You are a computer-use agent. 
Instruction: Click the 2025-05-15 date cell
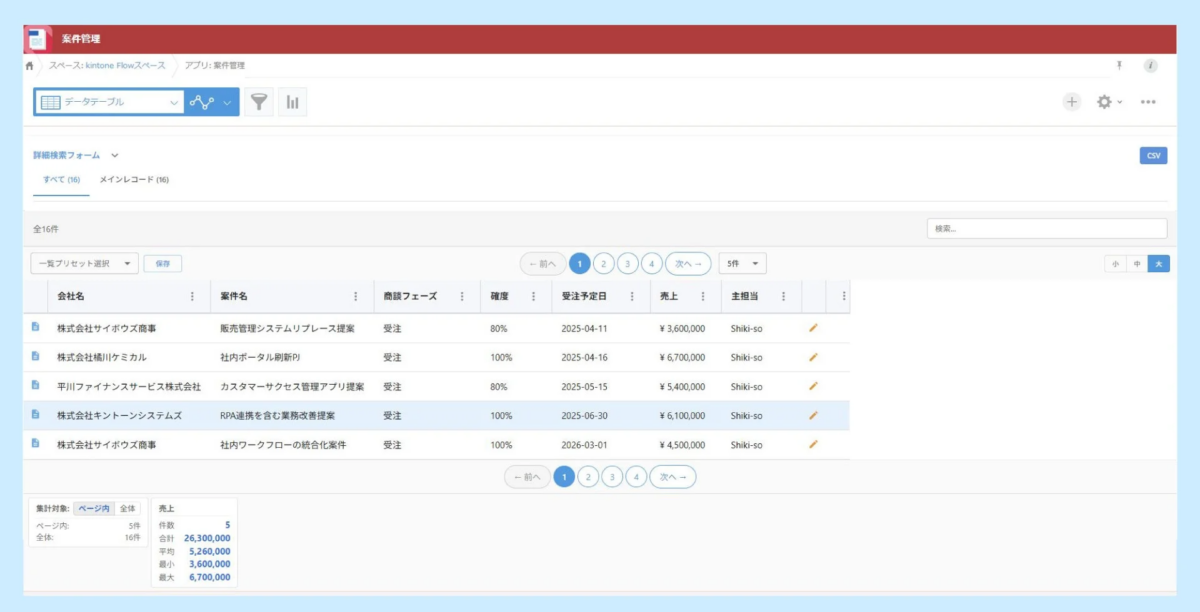point(584,386)
